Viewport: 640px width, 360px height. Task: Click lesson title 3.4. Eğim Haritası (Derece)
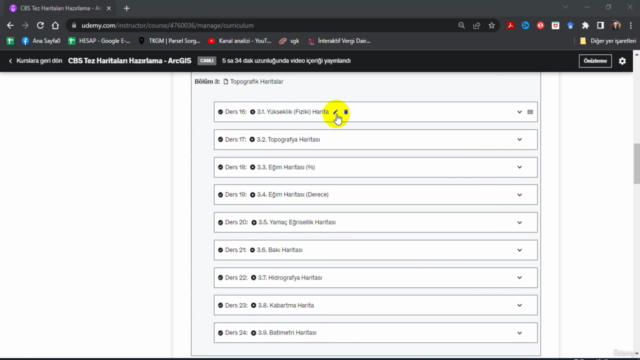293,195
